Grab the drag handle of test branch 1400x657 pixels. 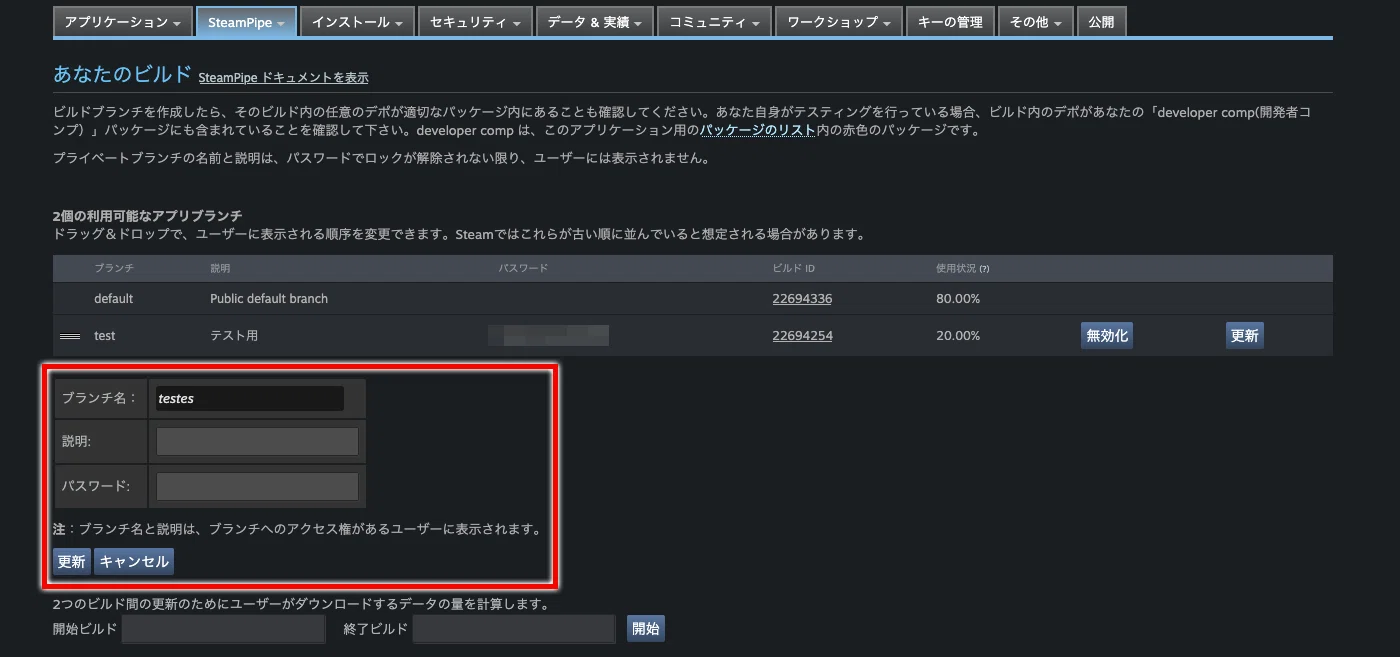[70, 337]
